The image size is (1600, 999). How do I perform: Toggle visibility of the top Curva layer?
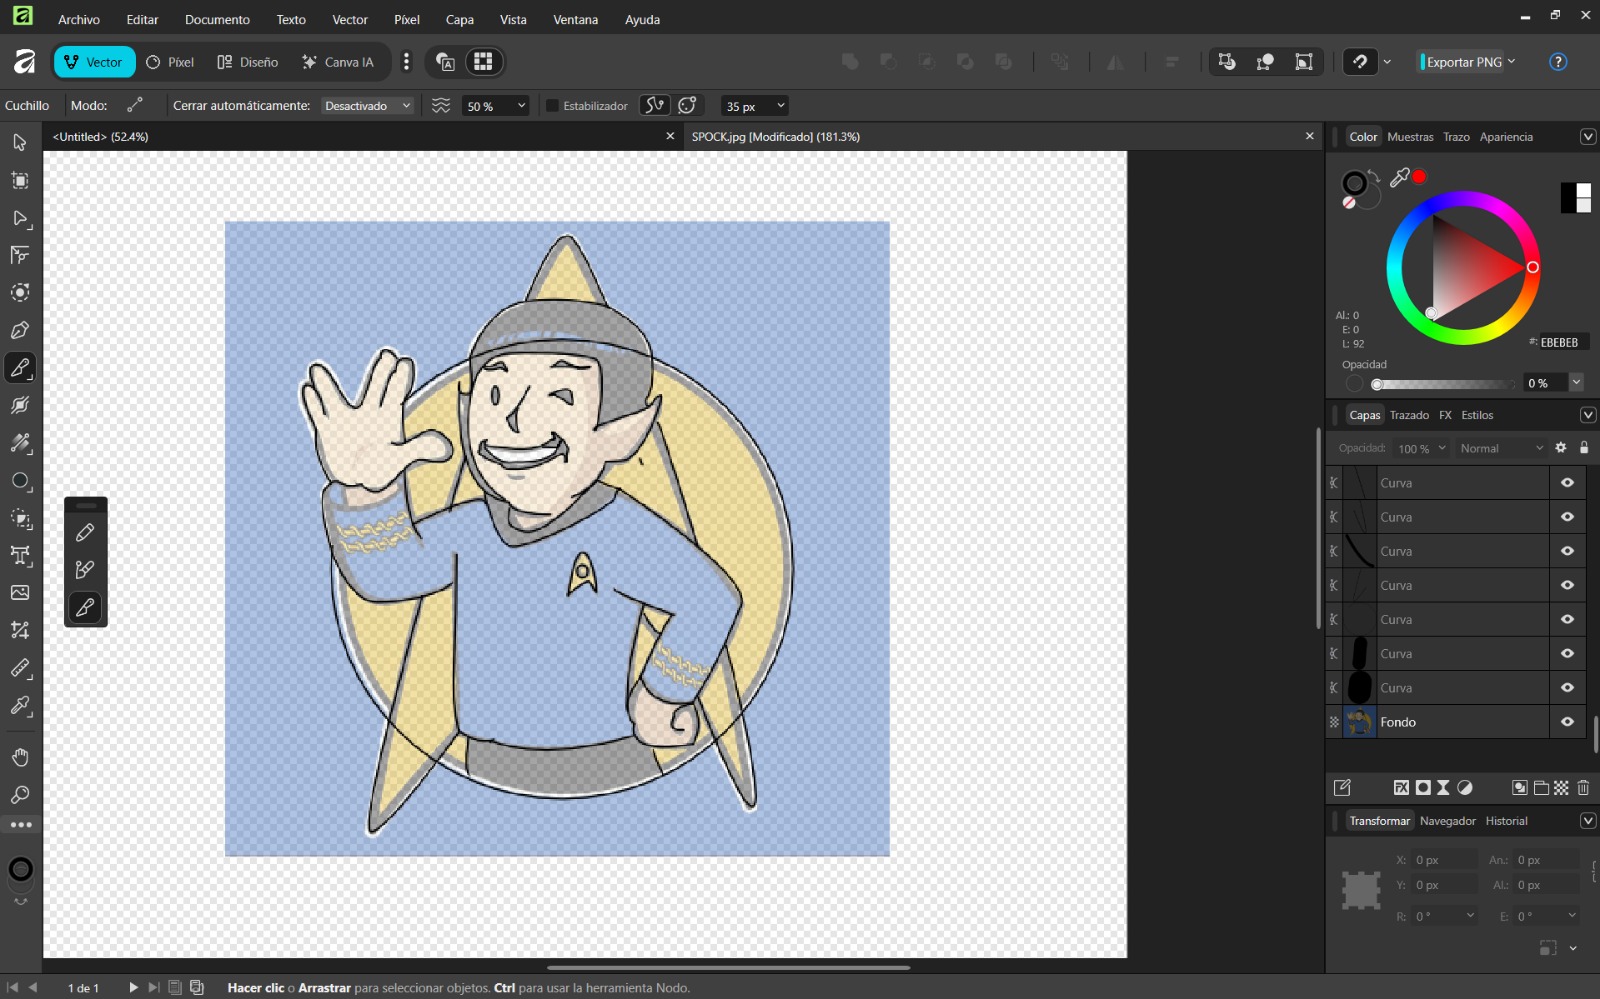point(1566,482)
